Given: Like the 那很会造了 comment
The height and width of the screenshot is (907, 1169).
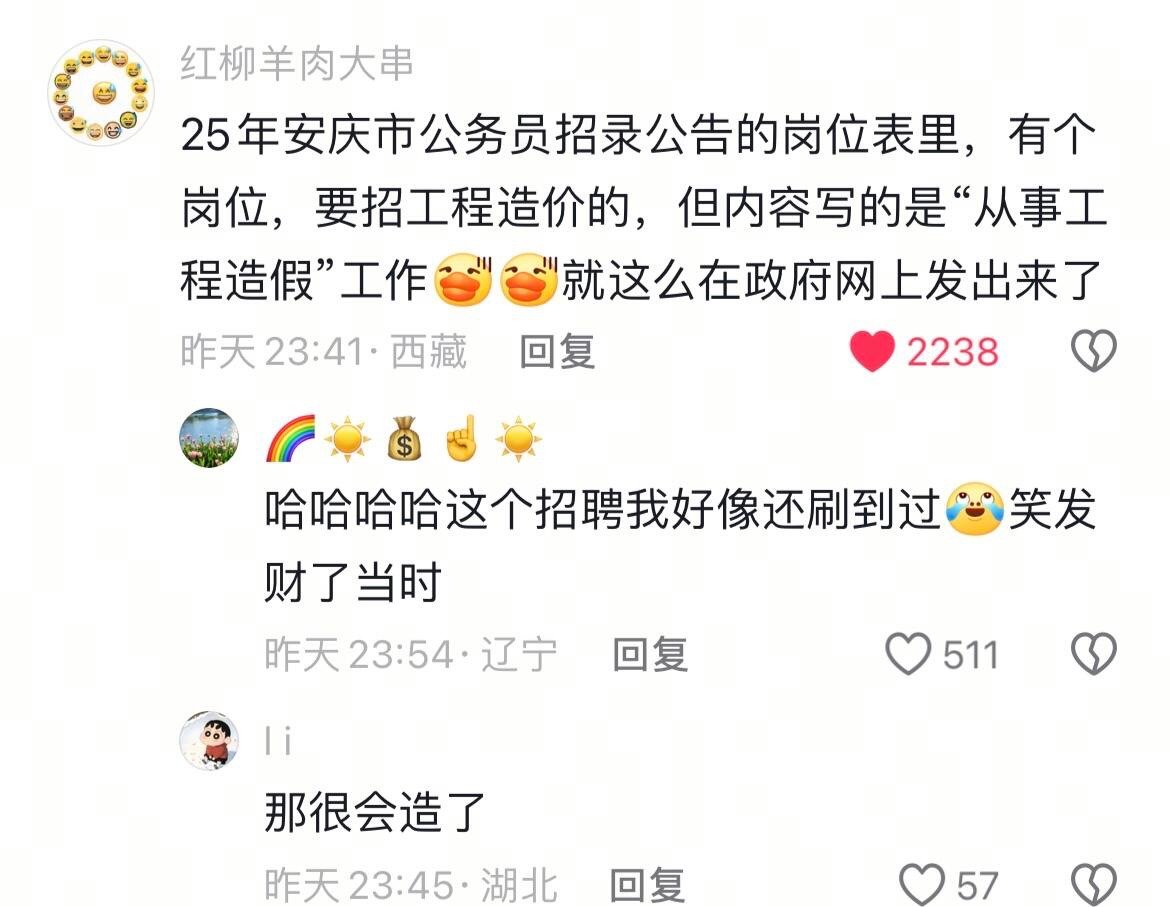Looking at the screenshot, I should pos(921,885).
